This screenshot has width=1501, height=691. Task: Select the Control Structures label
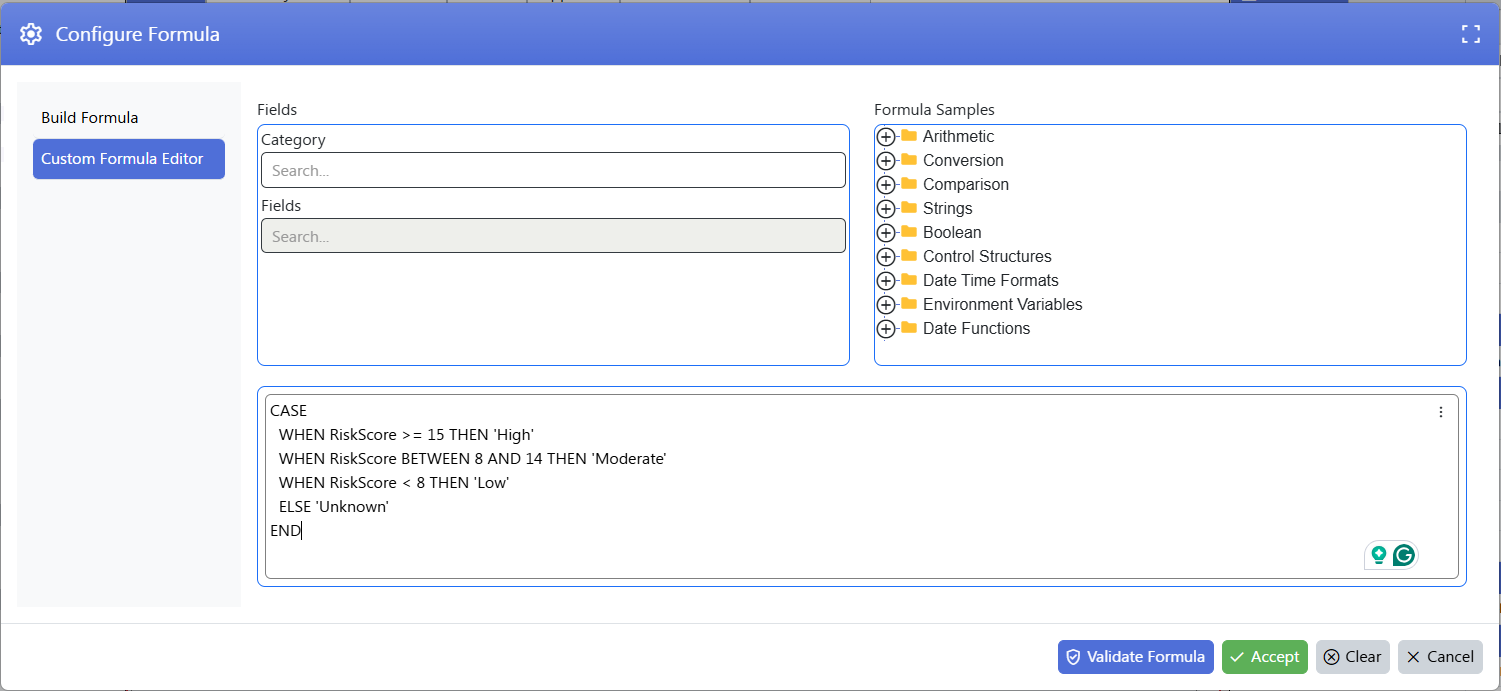(x=987, y=256)
